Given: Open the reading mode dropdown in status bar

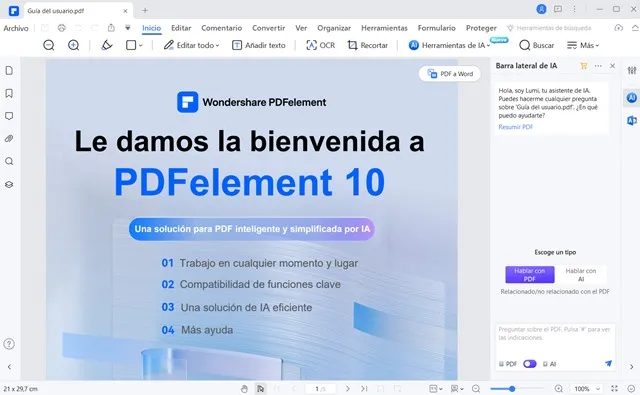Looking at the screenshot, I should point(457,389).
